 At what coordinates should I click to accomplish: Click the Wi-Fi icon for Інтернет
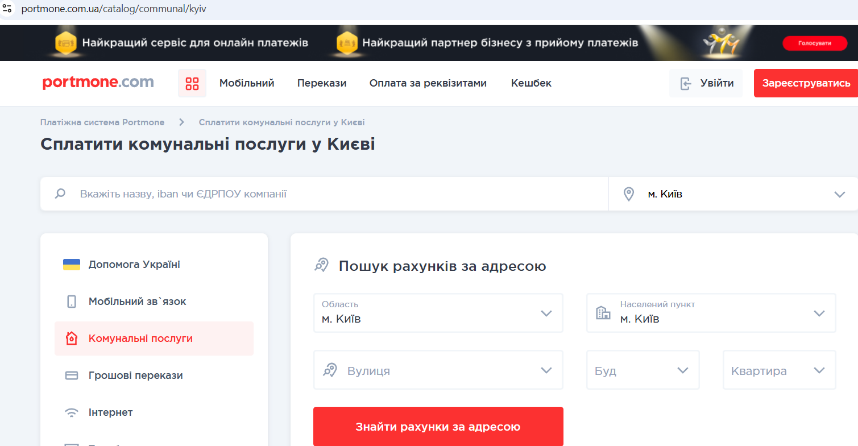[72, 412]
